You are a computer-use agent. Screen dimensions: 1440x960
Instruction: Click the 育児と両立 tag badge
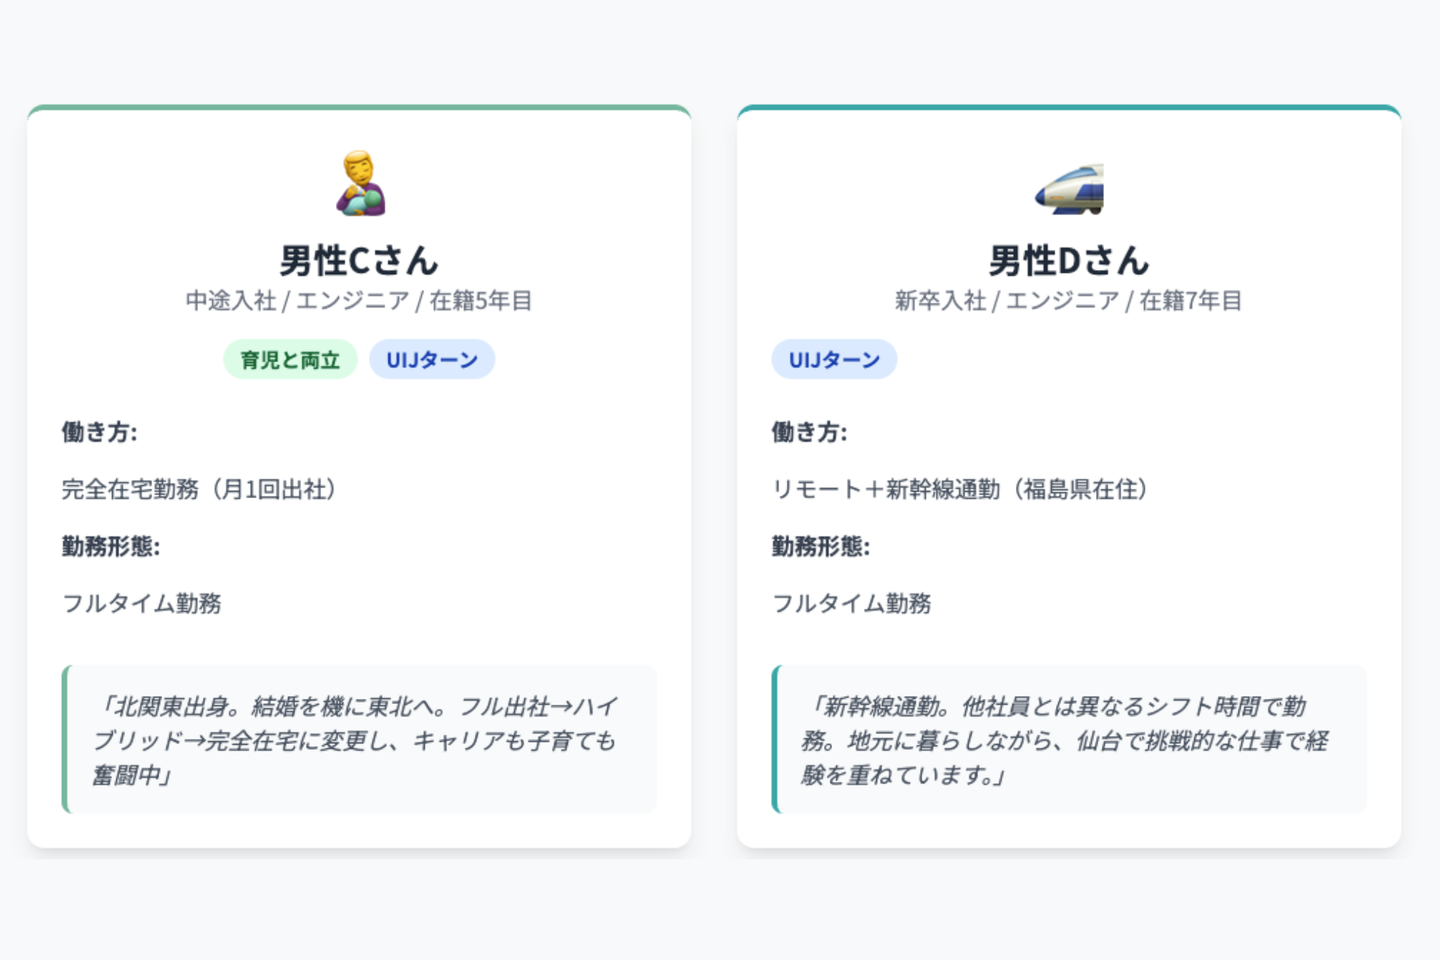tap(290, 360)
